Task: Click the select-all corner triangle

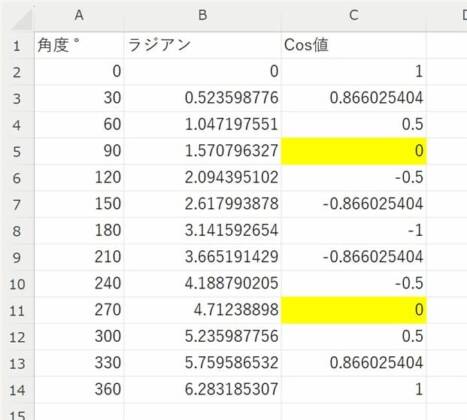Action: pos(21,19)
